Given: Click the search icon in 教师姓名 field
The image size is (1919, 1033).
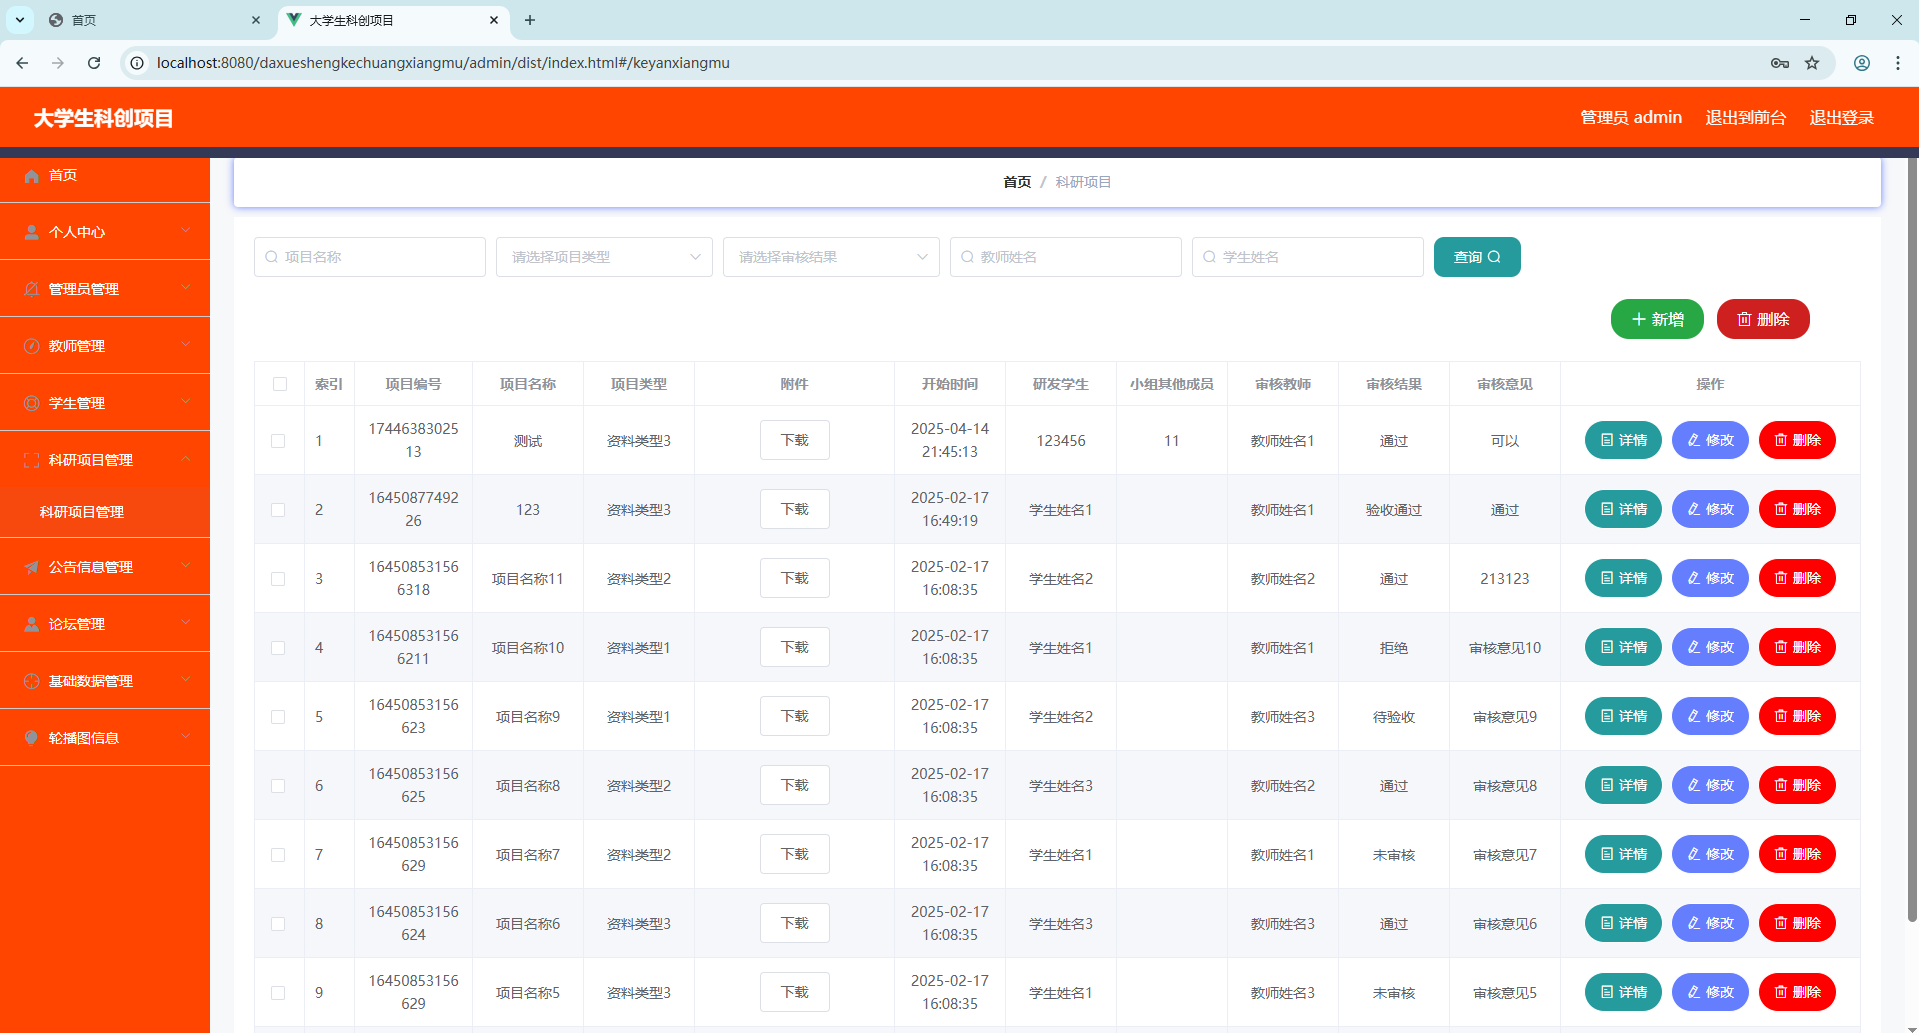Looking at the screenshot, I should point(967,257).
